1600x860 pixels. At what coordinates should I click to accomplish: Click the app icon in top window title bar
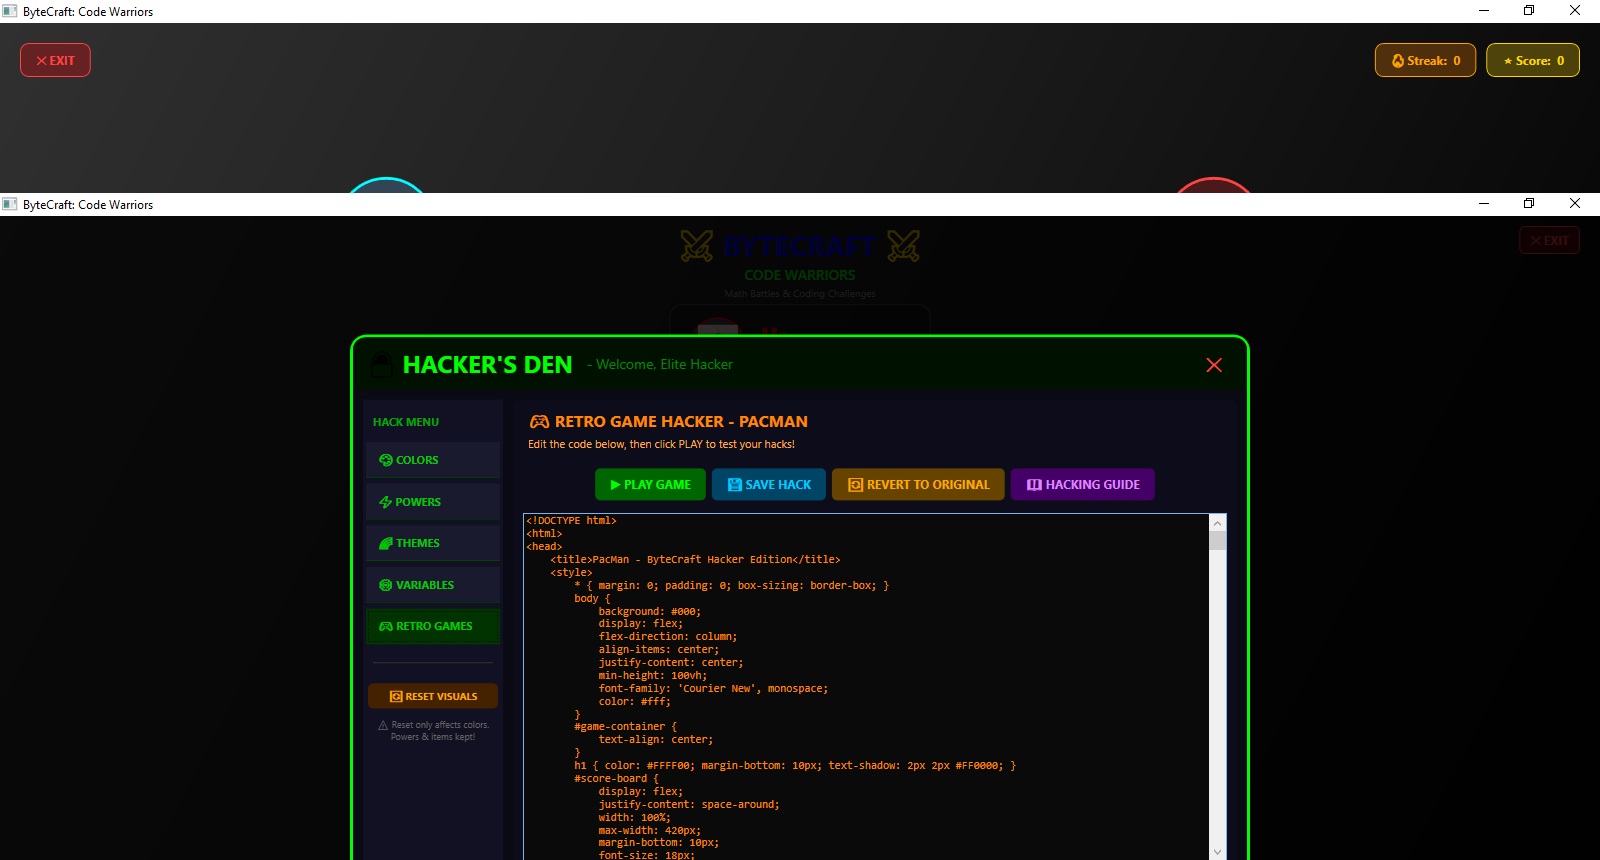pos(10,11)
